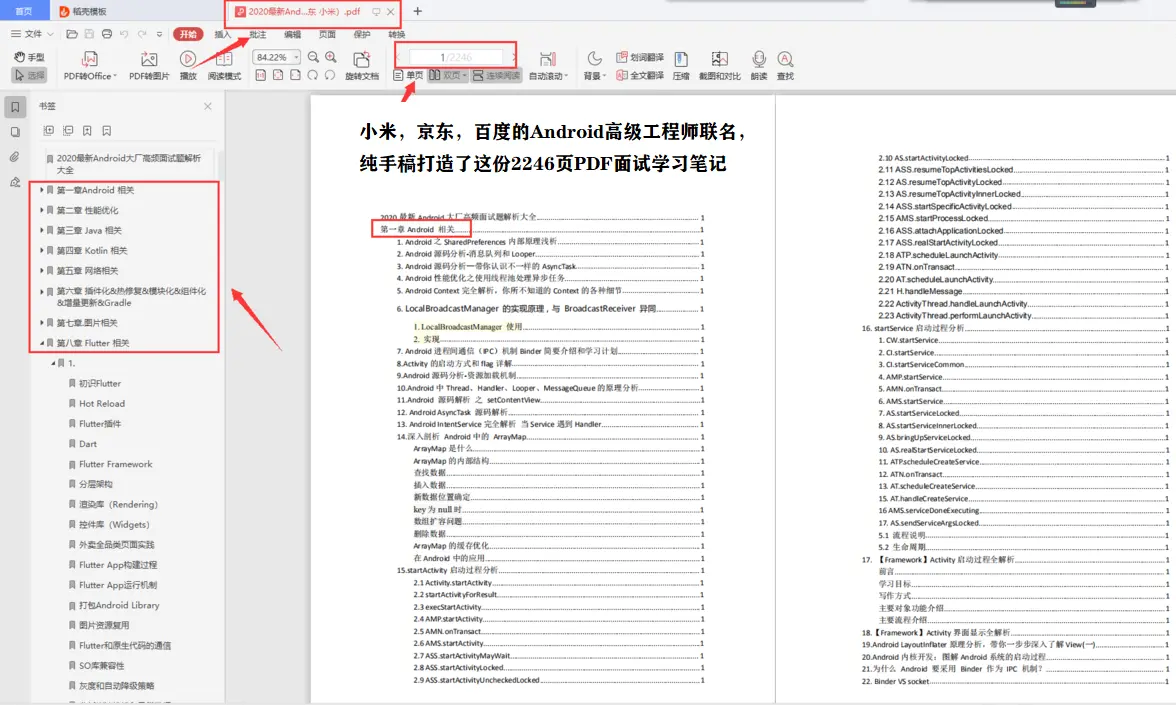The width and height of the screenshot is (1176, 705).
Task: Activate the Select (选择) cursor tool
Action: [29, 75]
